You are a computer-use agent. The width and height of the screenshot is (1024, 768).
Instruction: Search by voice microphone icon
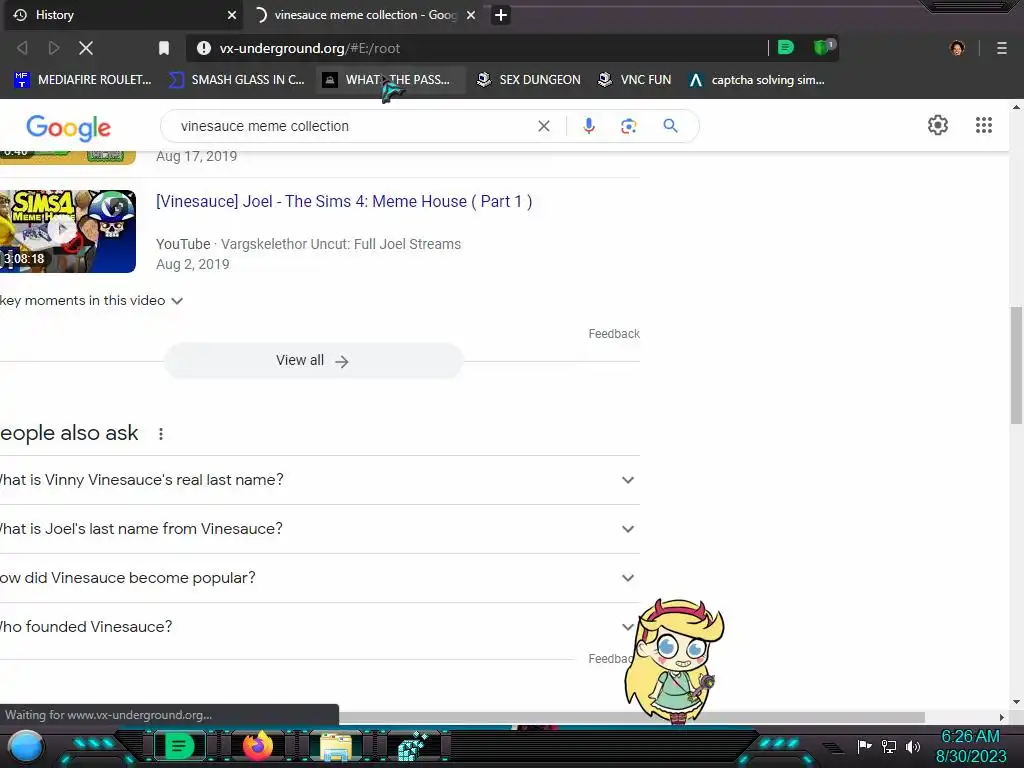point(588,126)
